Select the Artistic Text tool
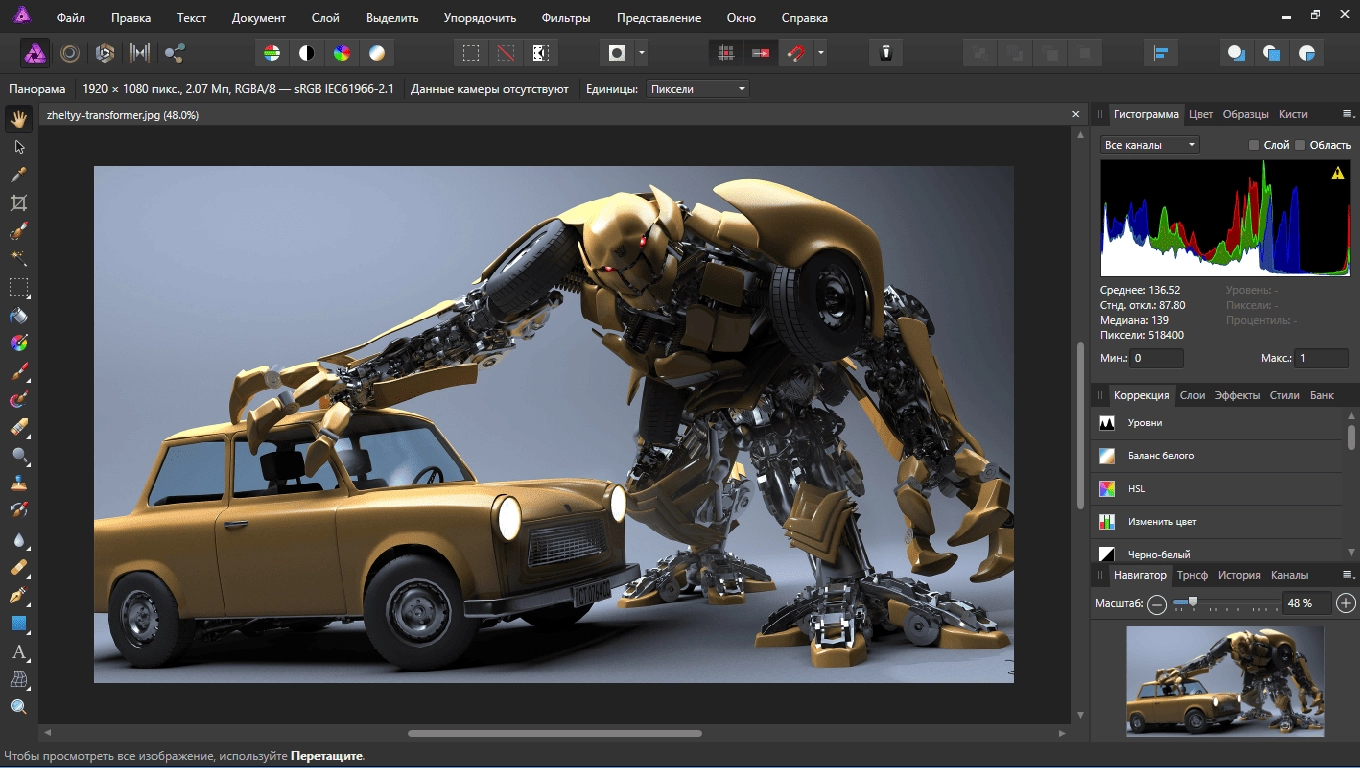1360x768 pixels. pyautogui.click(x=18, y=651)
